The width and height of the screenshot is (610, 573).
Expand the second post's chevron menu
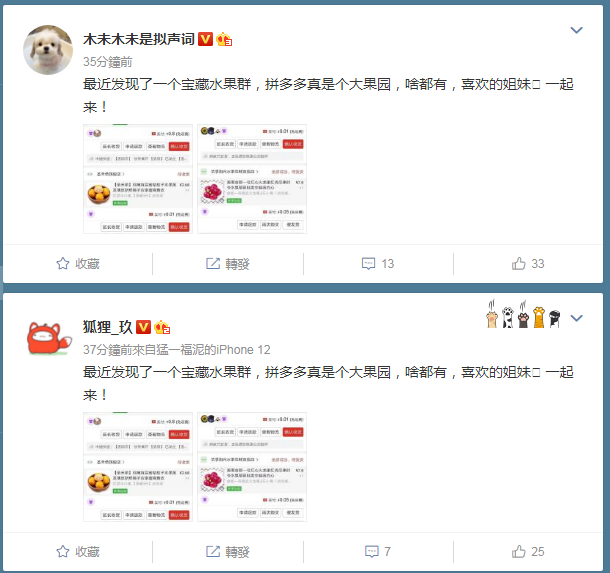(x=576, y=318)
